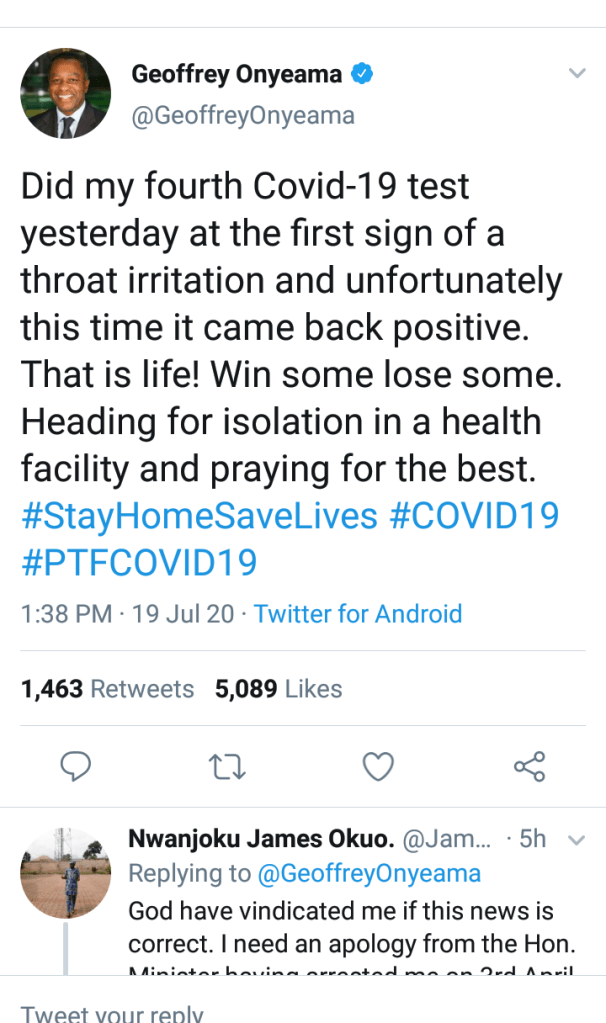Open Nwanjoku James Okuo's avatar
This screenshot has width=606, height=1023.
tap(66, 873)
